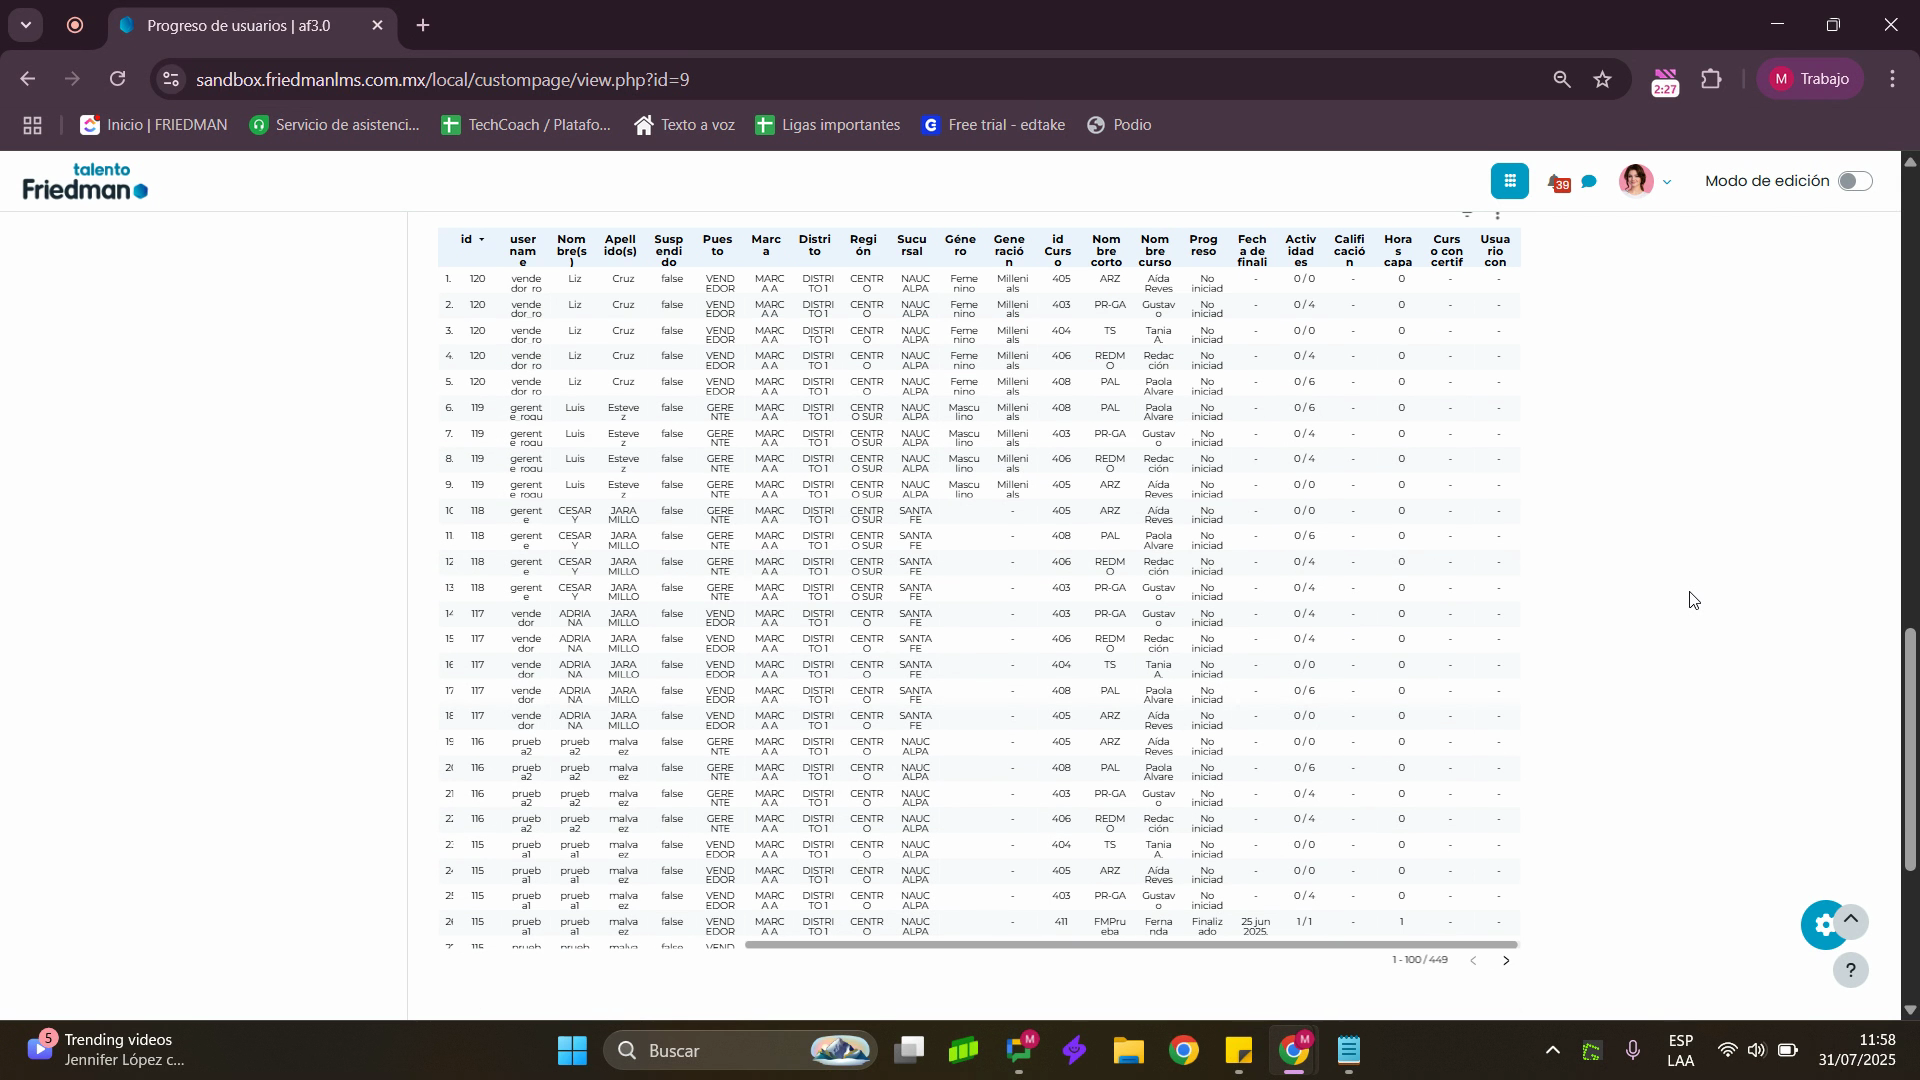The height and width of the screenshot is (1080, 1920).
Task: Open table three-dot options menu
Action: point(1497,214)
